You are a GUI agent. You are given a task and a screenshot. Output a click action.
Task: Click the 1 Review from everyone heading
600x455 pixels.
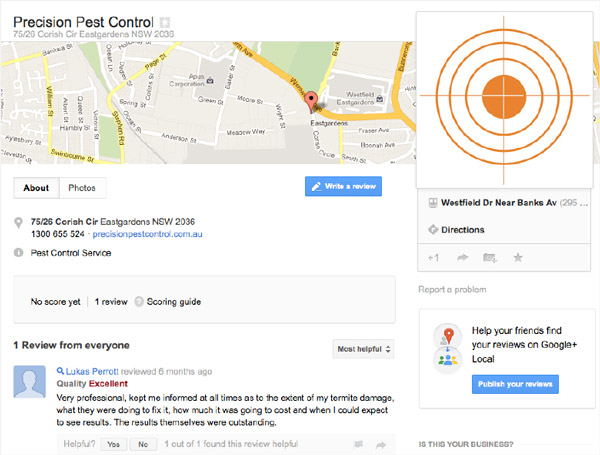pyautogui.click(x=72, y=345)
